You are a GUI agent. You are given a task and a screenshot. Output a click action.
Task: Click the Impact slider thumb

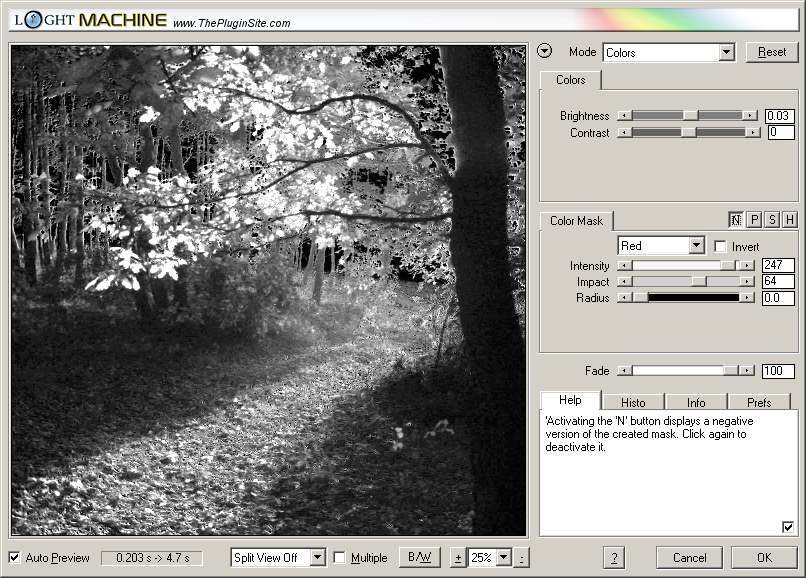pyautogui.click(x=699, y=282)
